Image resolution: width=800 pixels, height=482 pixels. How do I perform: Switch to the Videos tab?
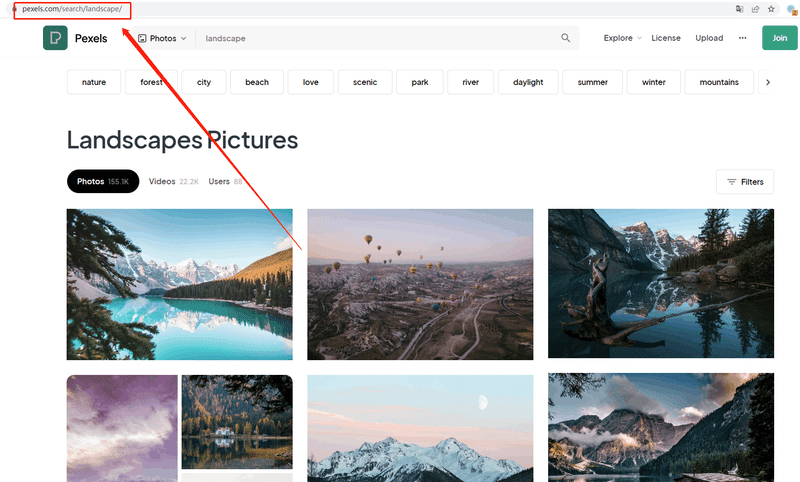173,181
